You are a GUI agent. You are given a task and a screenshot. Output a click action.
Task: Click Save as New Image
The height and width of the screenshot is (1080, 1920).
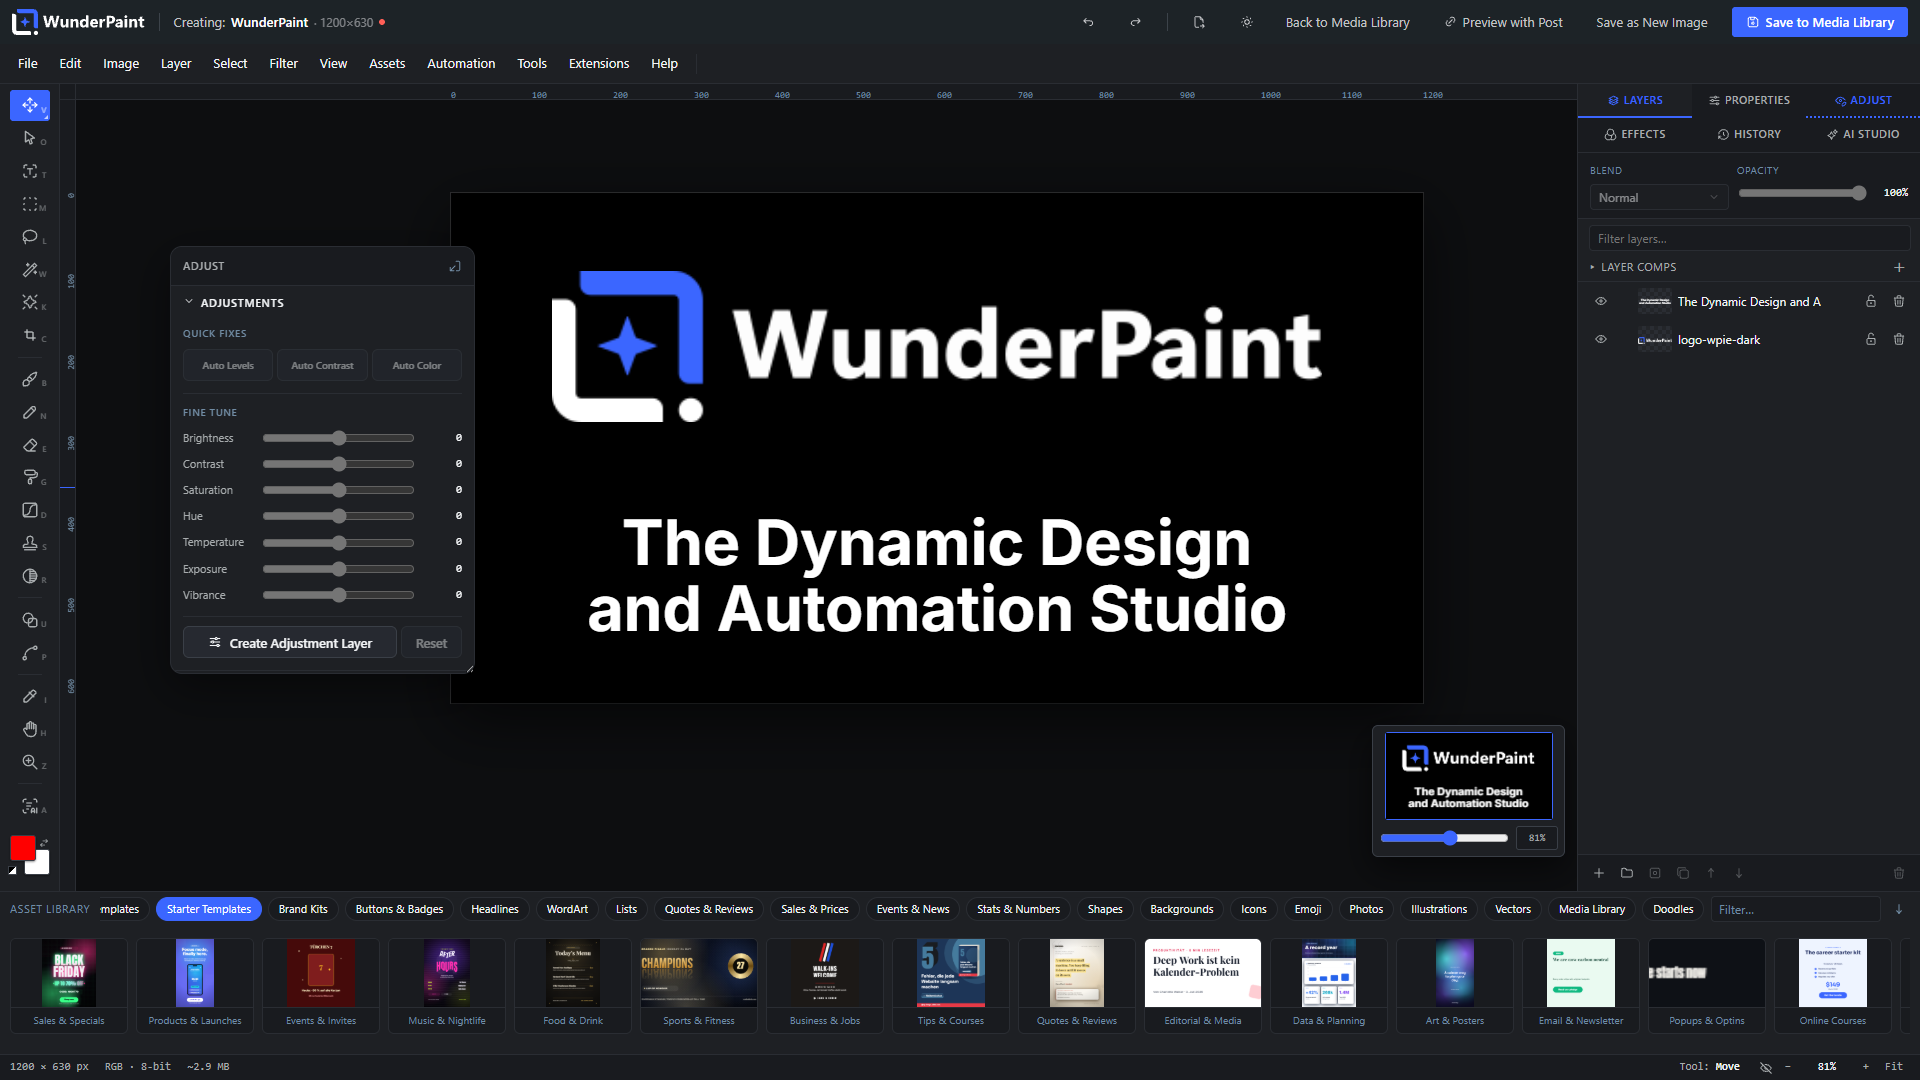[x=1651, y=22]
